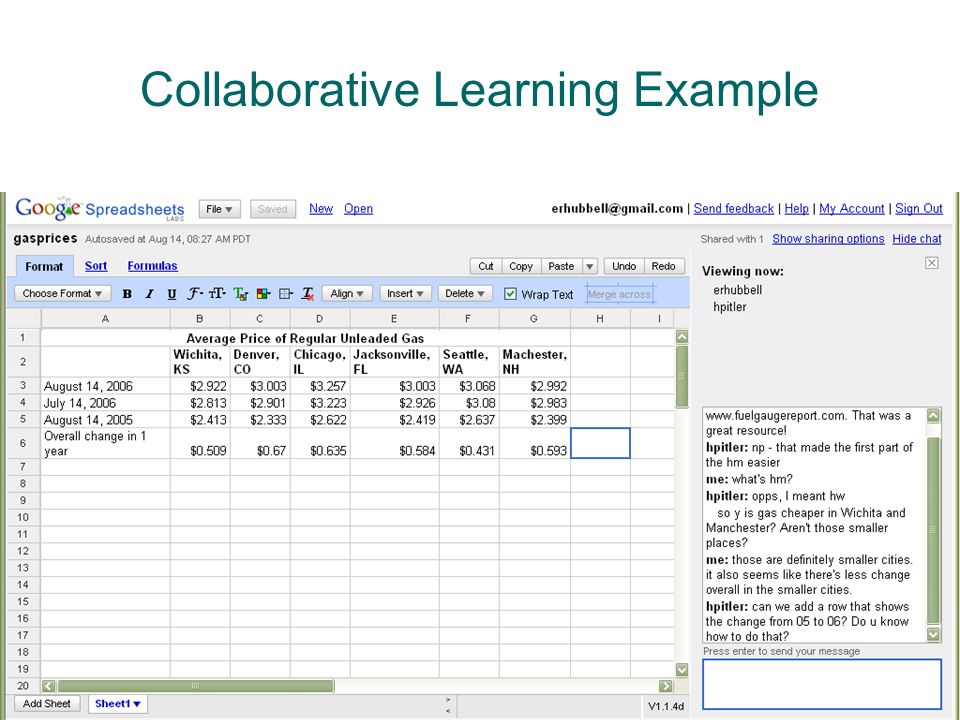Open the New spreadsheet link
Image resolution: width=960 pixels, height=720 pixels.
pos(321,209)
